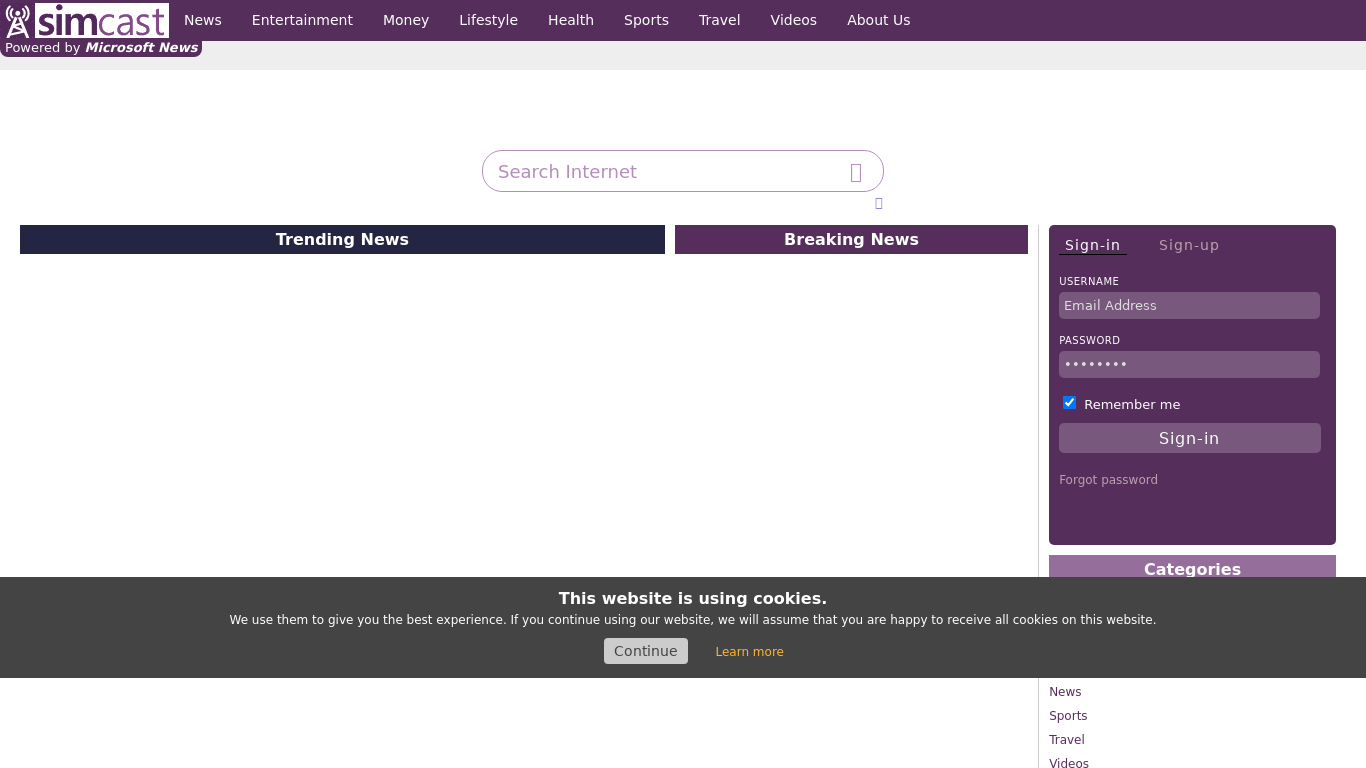Viewport: 1366px width, 768px height.
Task: Select the Sign-in tab
Action: [x=1092, y=245]
